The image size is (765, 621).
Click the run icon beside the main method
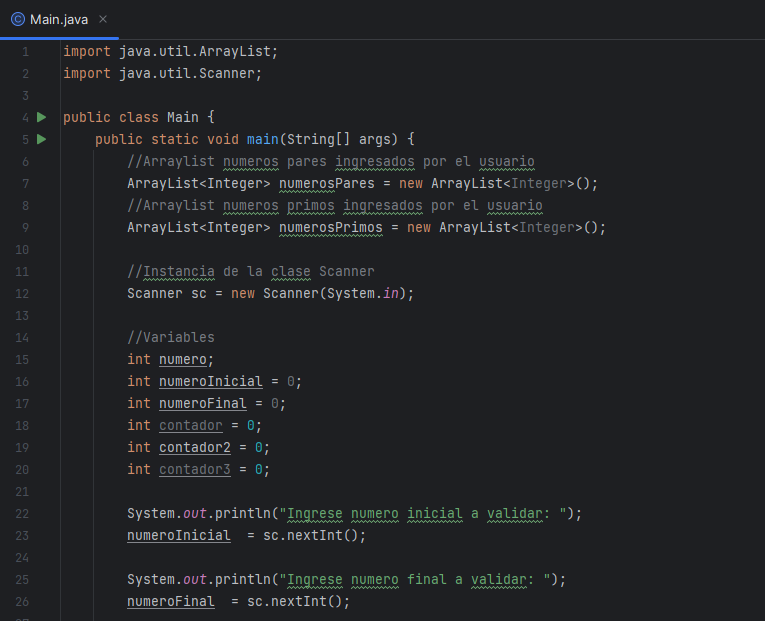(x=41, y=139)
